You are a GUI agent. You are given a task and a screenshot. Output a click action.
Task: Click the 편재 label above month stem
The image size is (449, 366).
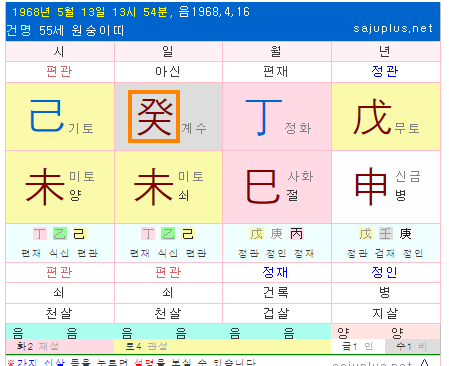(x=276, y=71)
